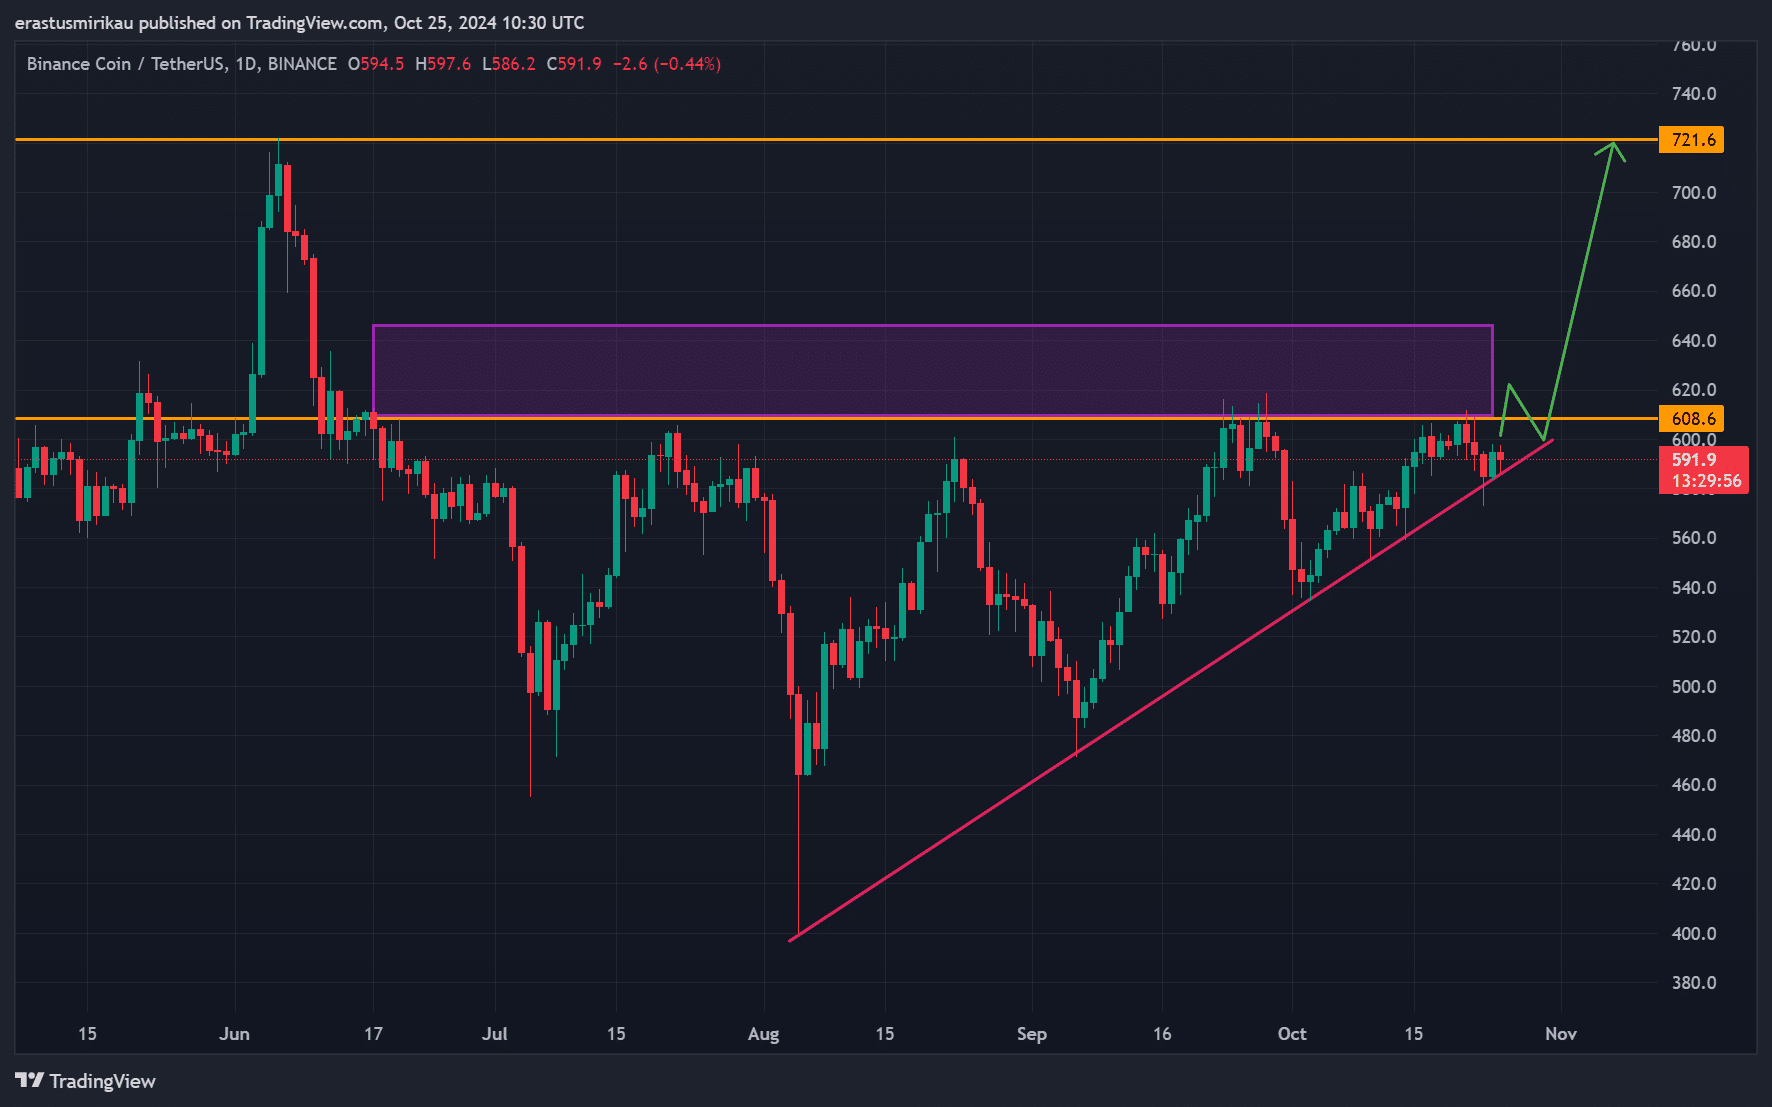The width and height of the screenshot is (1772, 1107).
Task: Click the 680.0 price scale label
Action: [x=1693, y=241]
